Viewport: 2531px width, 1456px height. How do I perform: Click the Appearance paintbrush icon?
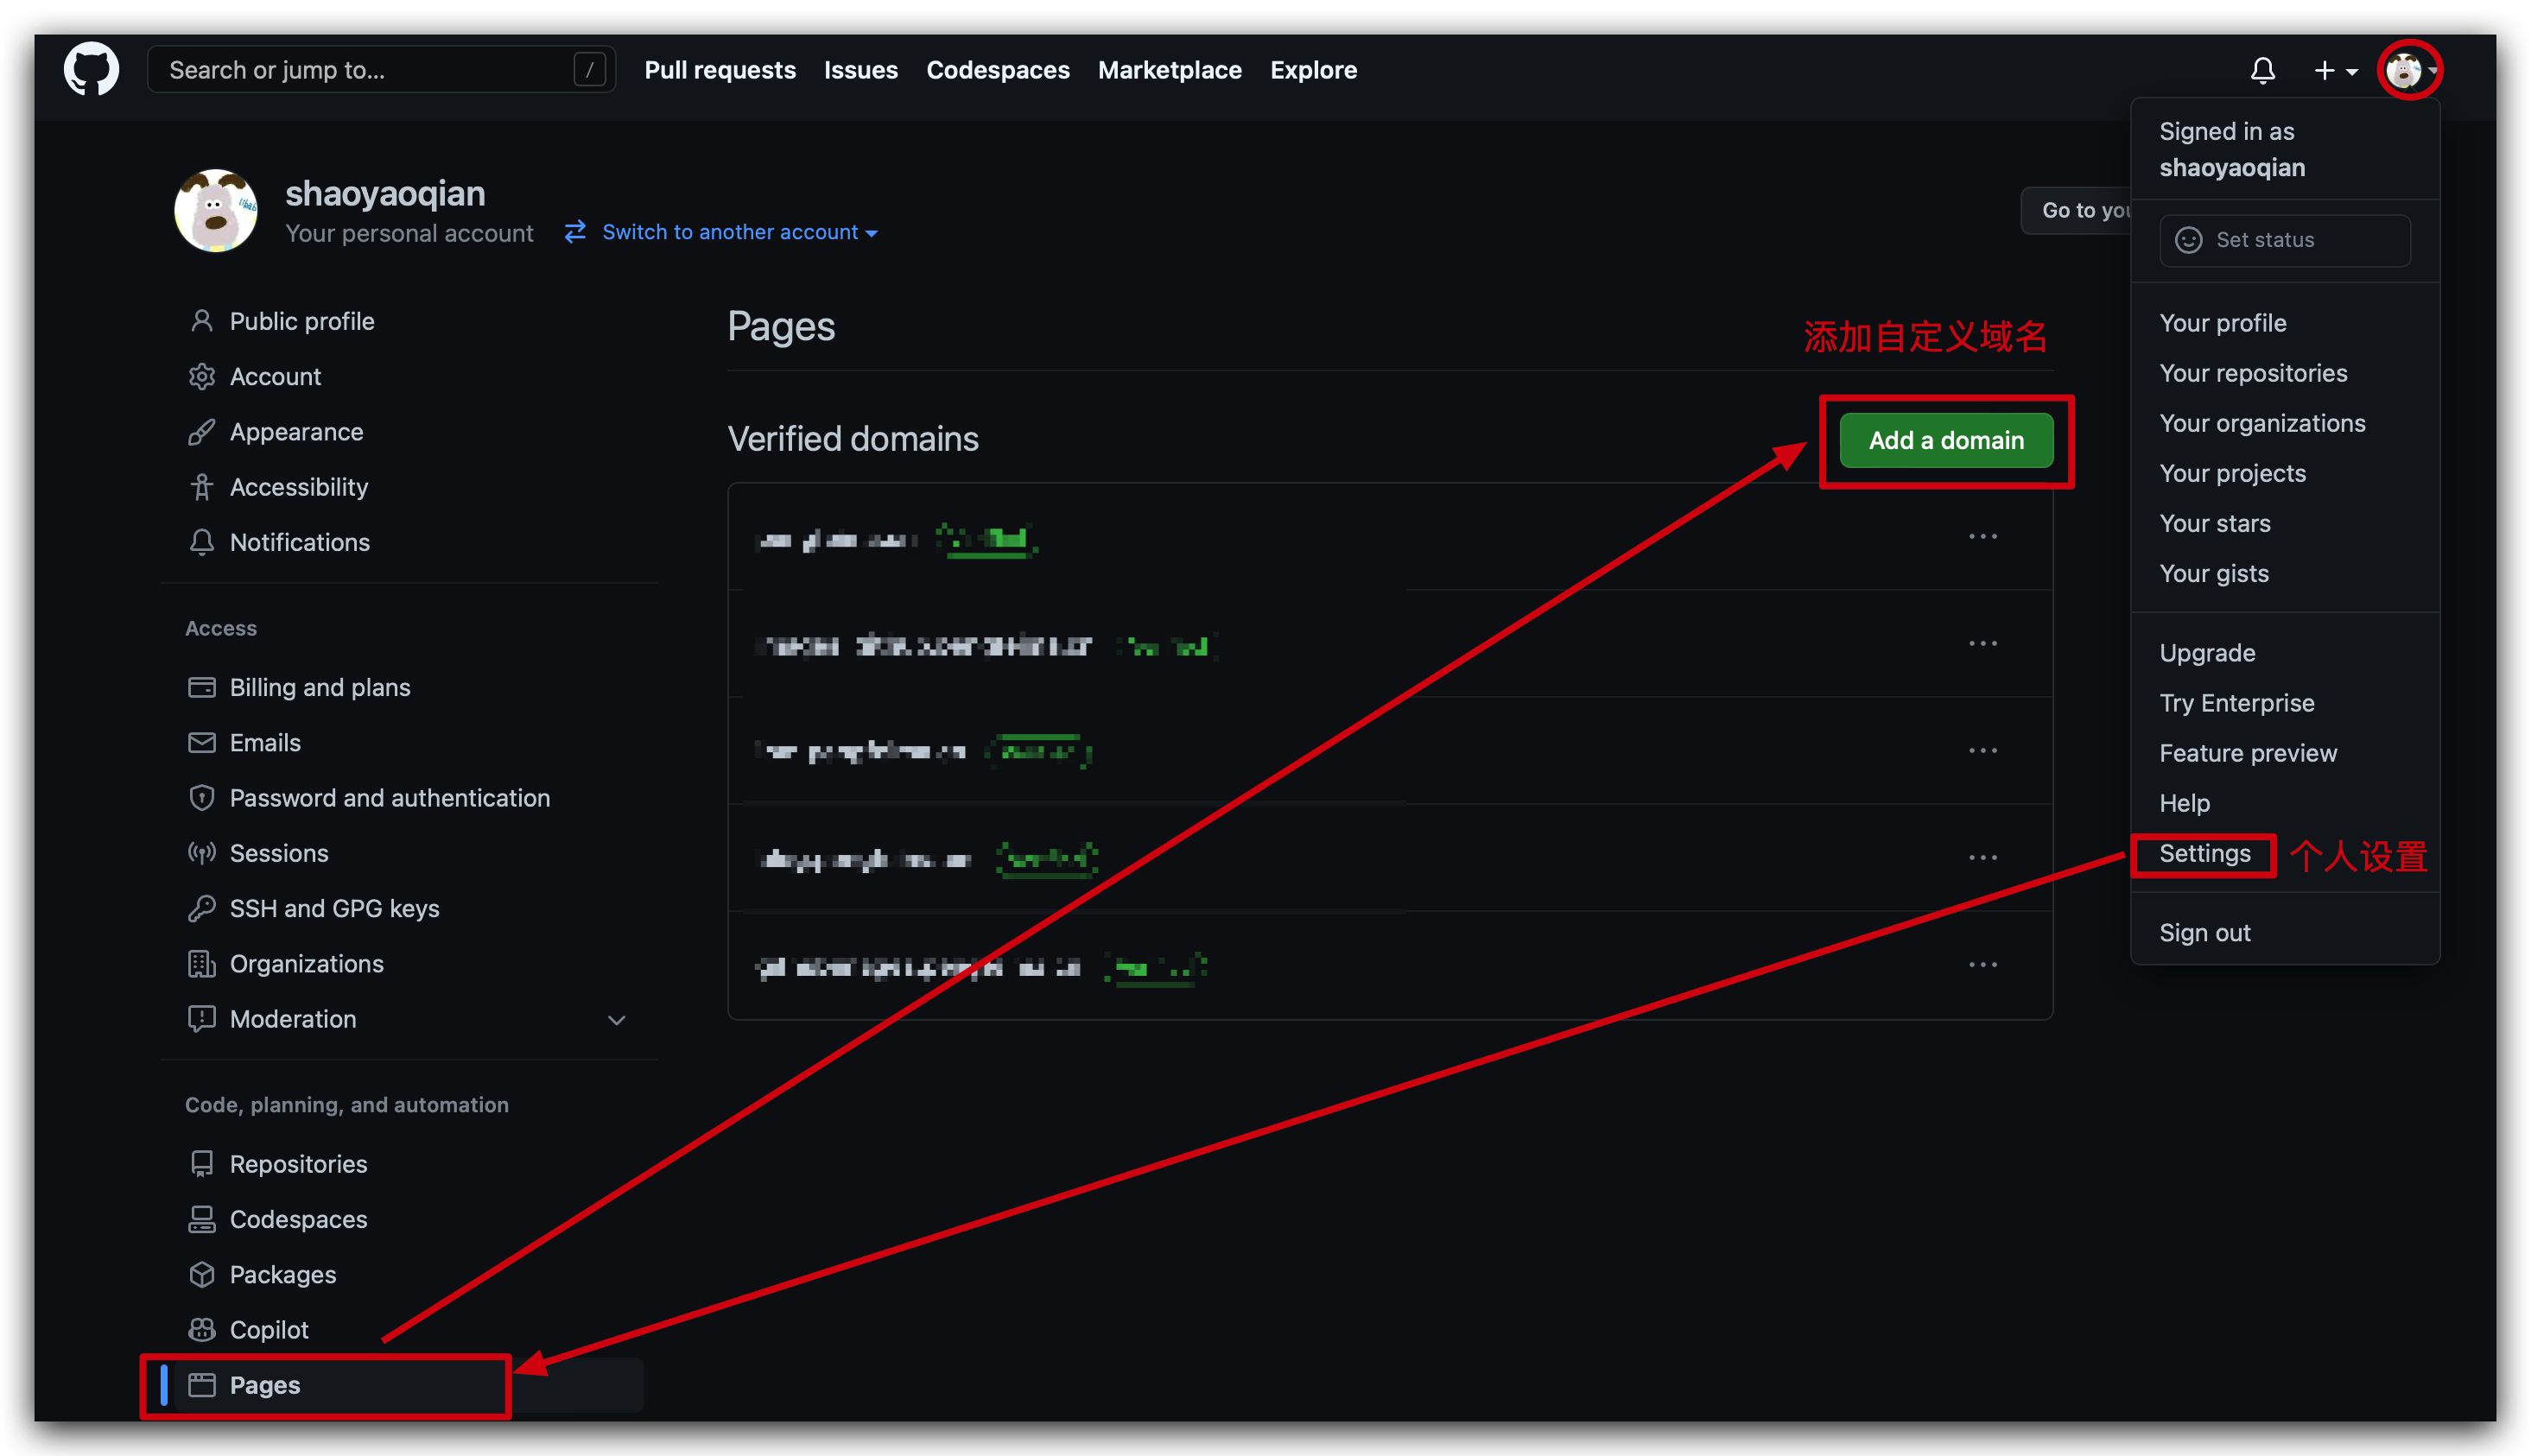coord(202,432)
